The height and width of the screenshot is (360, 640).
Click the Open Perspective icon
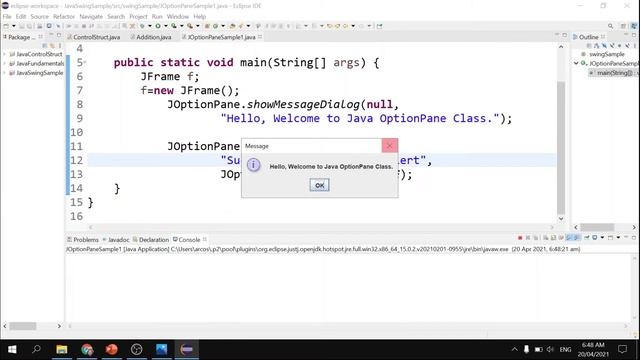coord(623,26)
